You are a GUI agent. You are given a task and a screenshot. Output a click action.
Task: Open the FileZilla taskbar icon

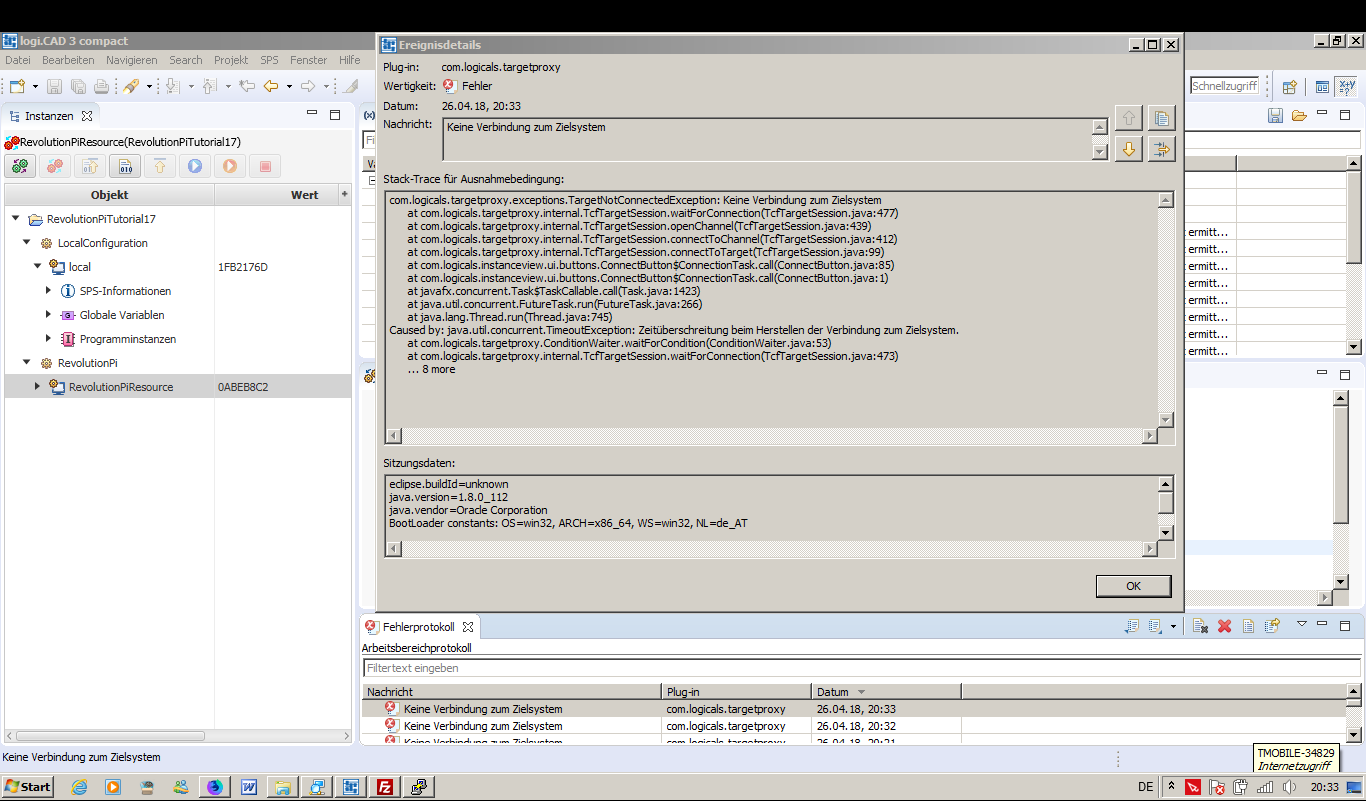(384, 787)
